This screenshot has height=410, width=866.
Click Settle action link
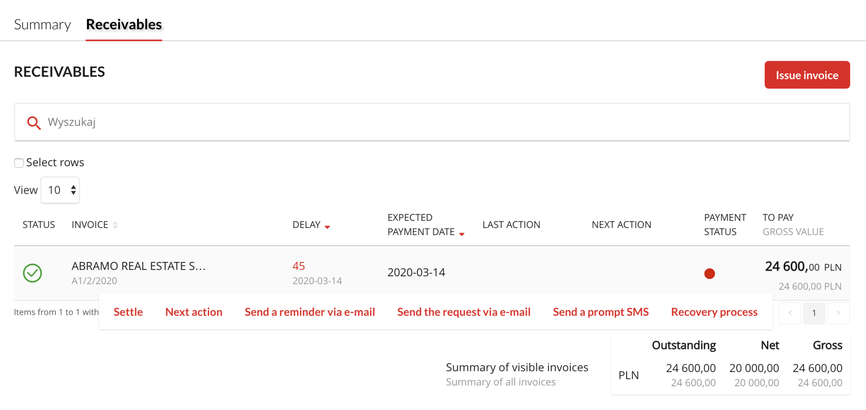[128, 312]
